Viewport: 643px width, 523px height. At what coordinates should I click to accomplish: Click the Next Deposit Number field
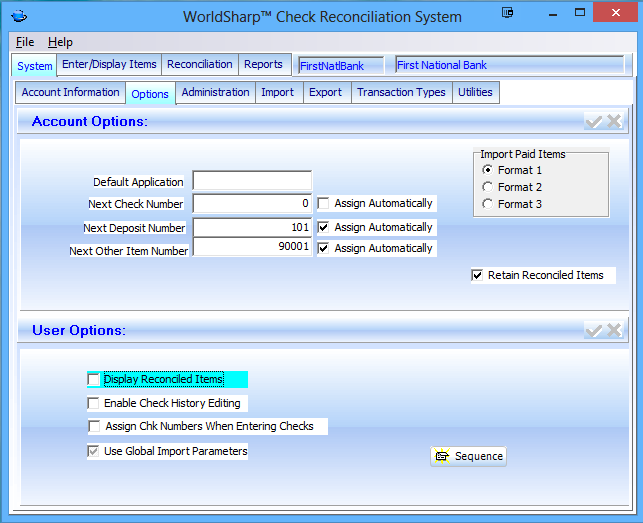click(x=252, y=227)
